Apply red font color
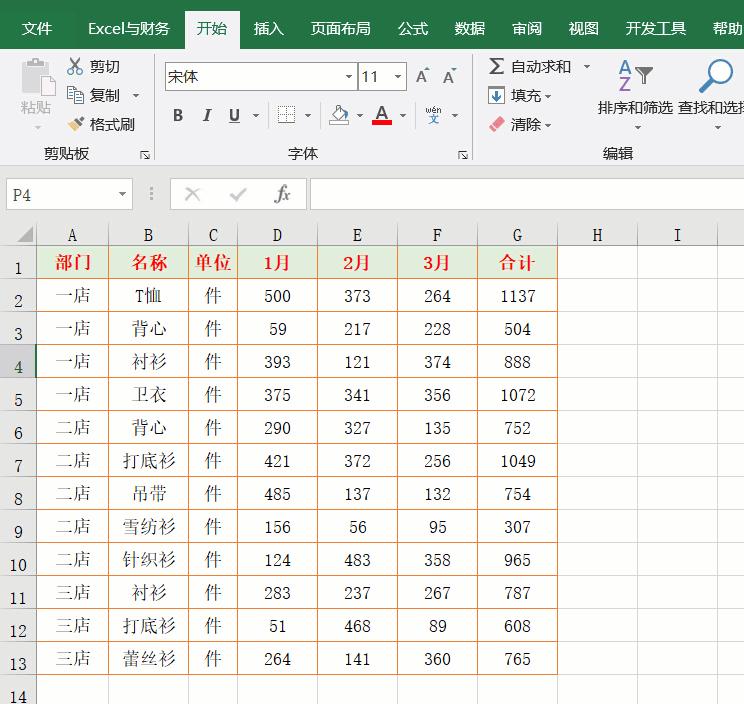 click(x=382, y=115)
